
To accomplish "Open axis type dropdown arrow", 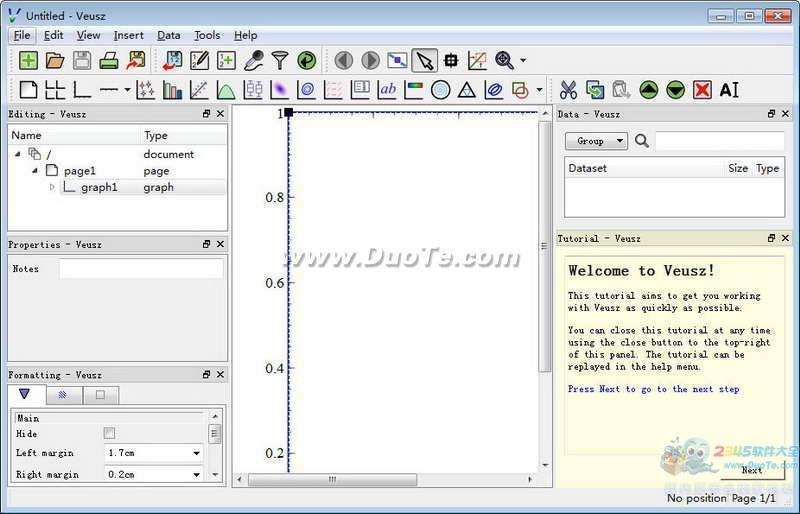I will [128, 90].
